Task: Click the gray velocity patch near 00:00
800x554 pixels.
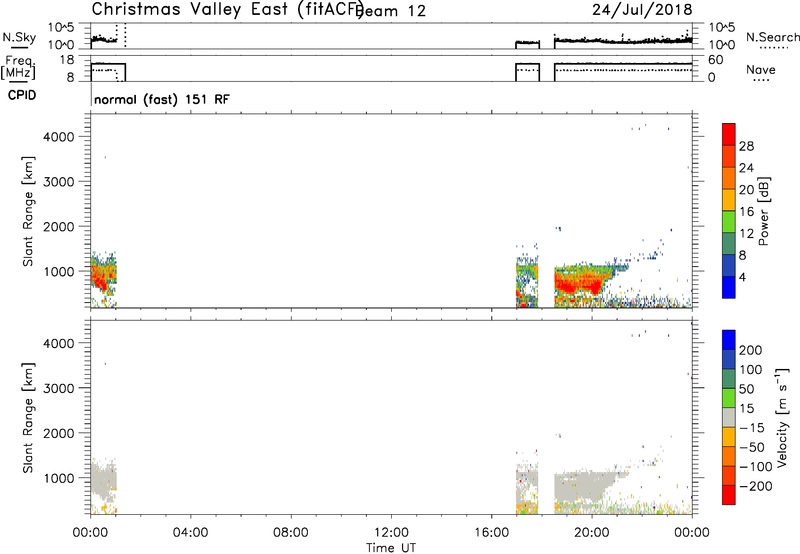Action: [104, 482]
